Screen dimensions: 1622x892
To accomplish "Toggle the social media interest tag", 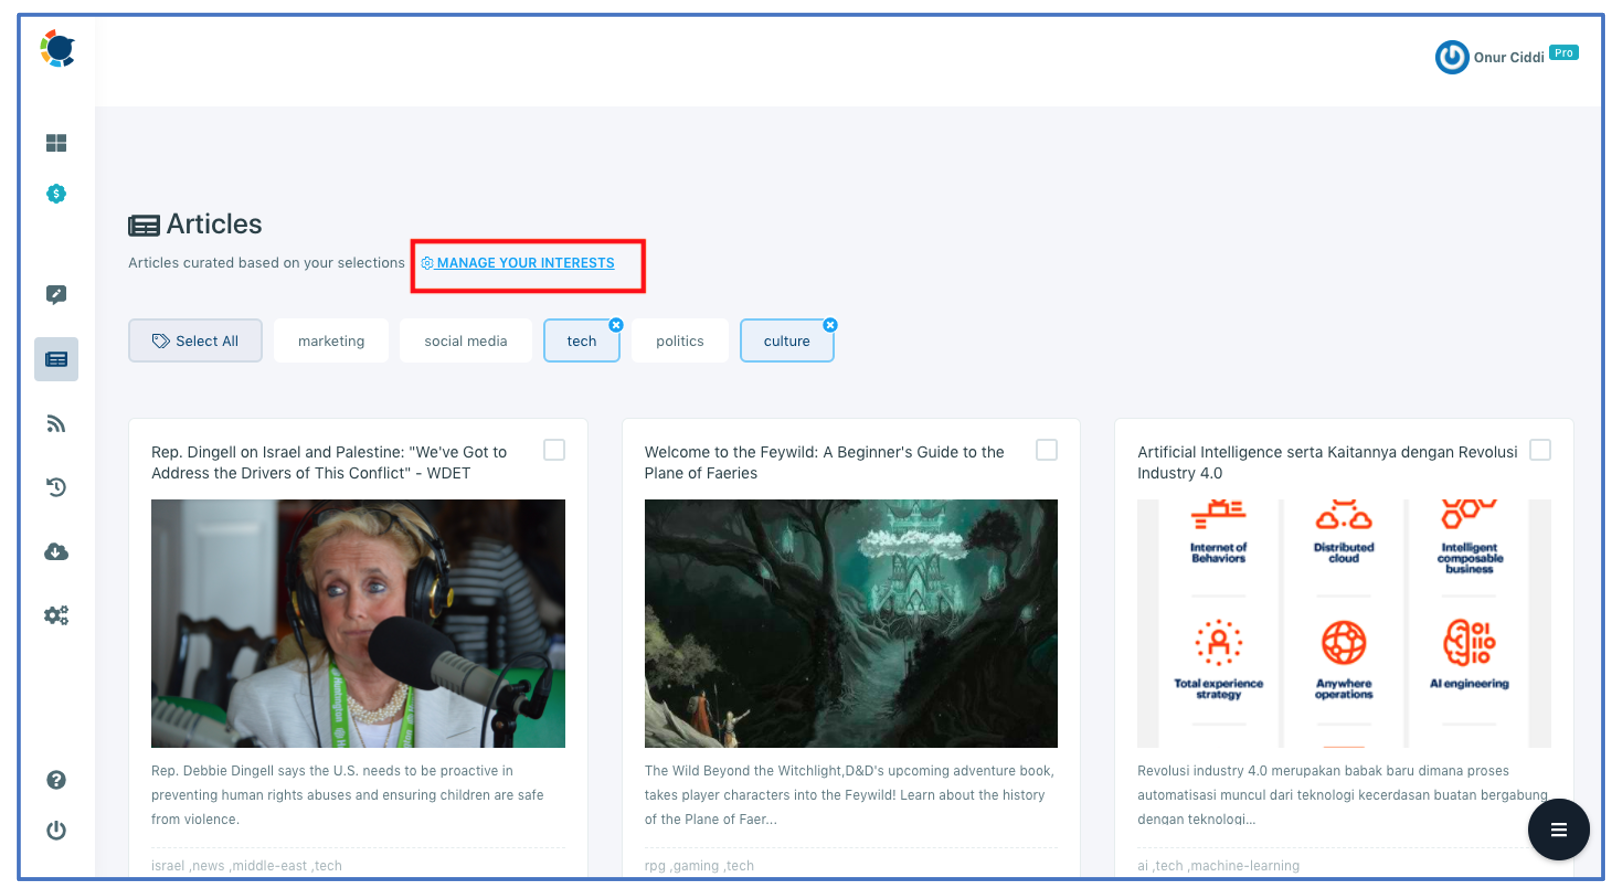I will point(465,341).
